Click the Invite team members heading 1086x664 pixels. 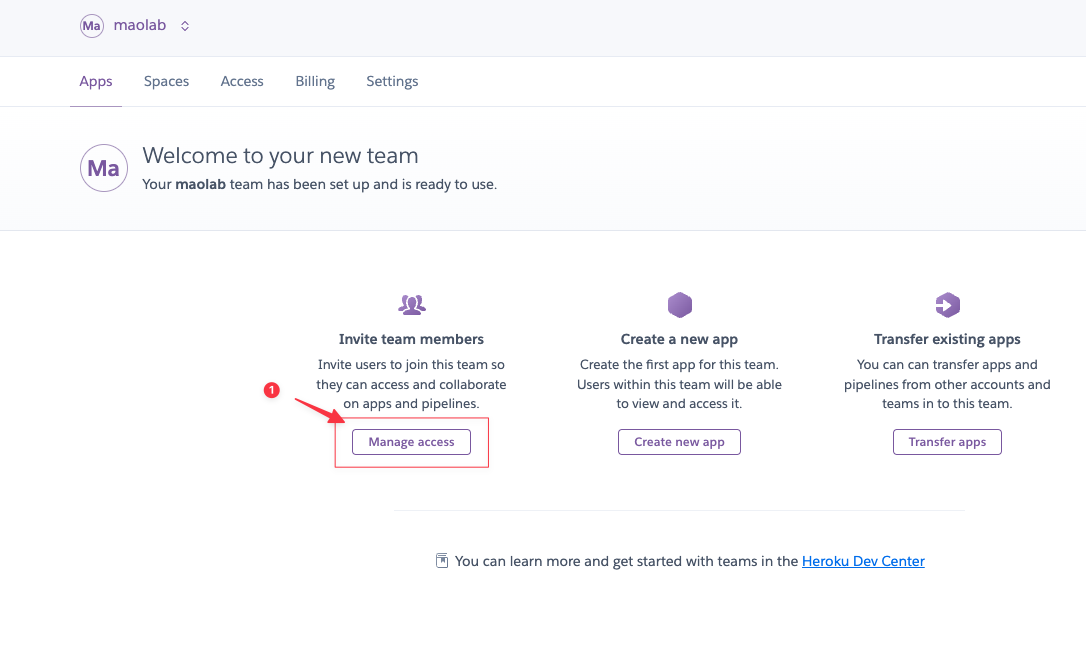(x=411, y=339)
